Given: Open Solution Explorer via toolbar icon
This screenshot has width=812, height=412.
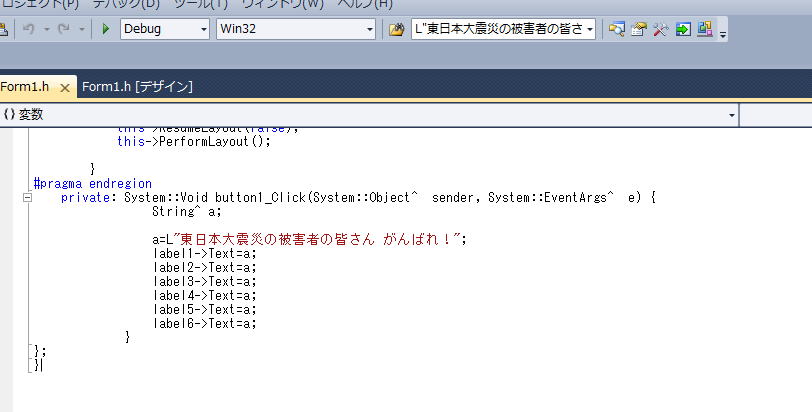Looking at the screenshot, I should pyautogui.click(x=616, y=29).
